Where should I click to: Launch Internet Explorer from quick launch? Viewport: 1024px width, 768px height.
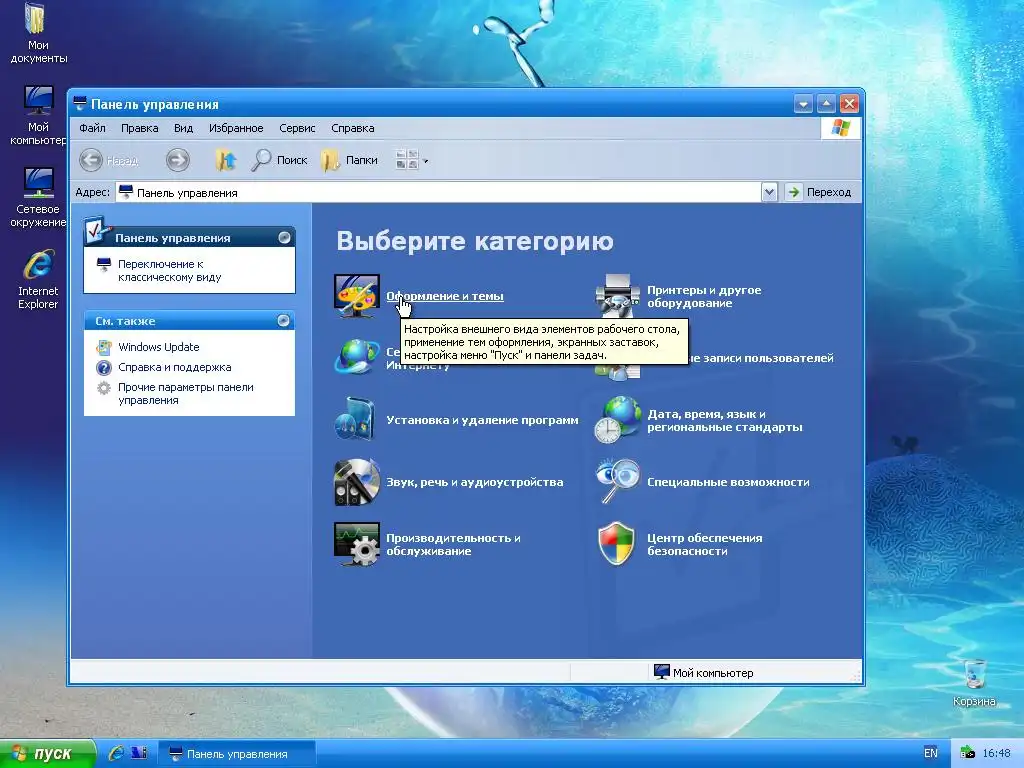pos(116,753)
